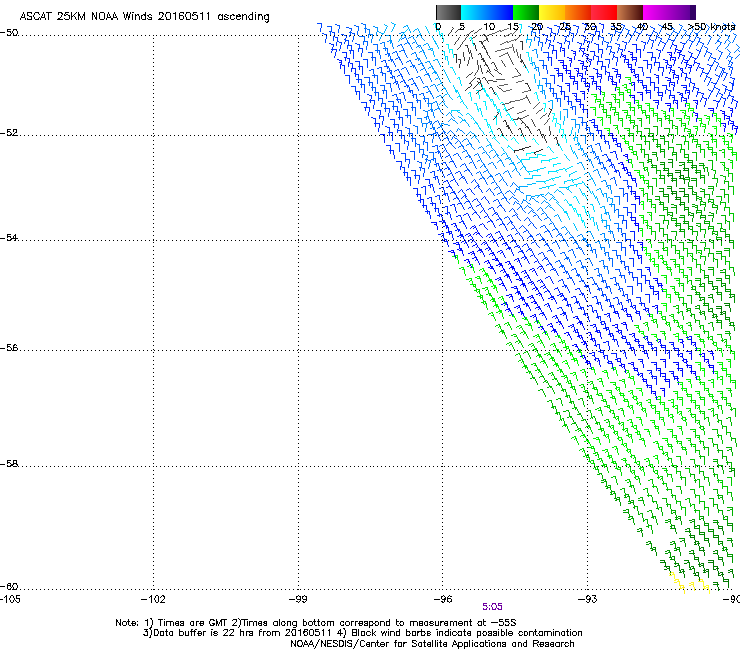Click the 'NOAA/NESDIS/Center for Satellite Applications and Research' credit
The height and width of the screenshot is (650, 740).
click(432, 644)
